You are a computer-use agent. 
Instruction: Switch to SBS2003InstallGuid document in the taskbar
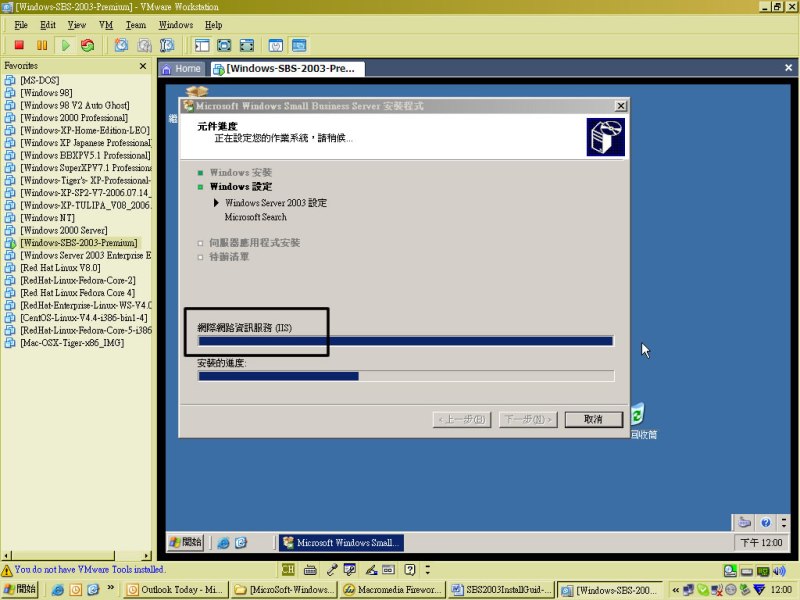(501, 590)
